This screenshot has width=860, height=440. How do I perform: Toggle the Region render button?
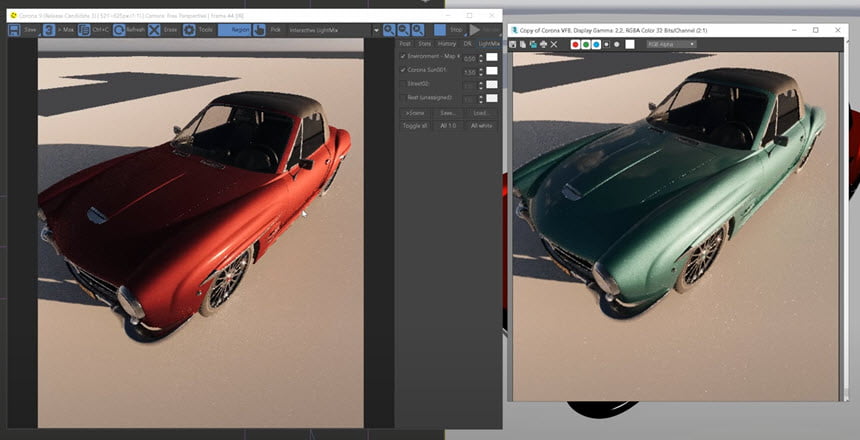pos(235,30)
